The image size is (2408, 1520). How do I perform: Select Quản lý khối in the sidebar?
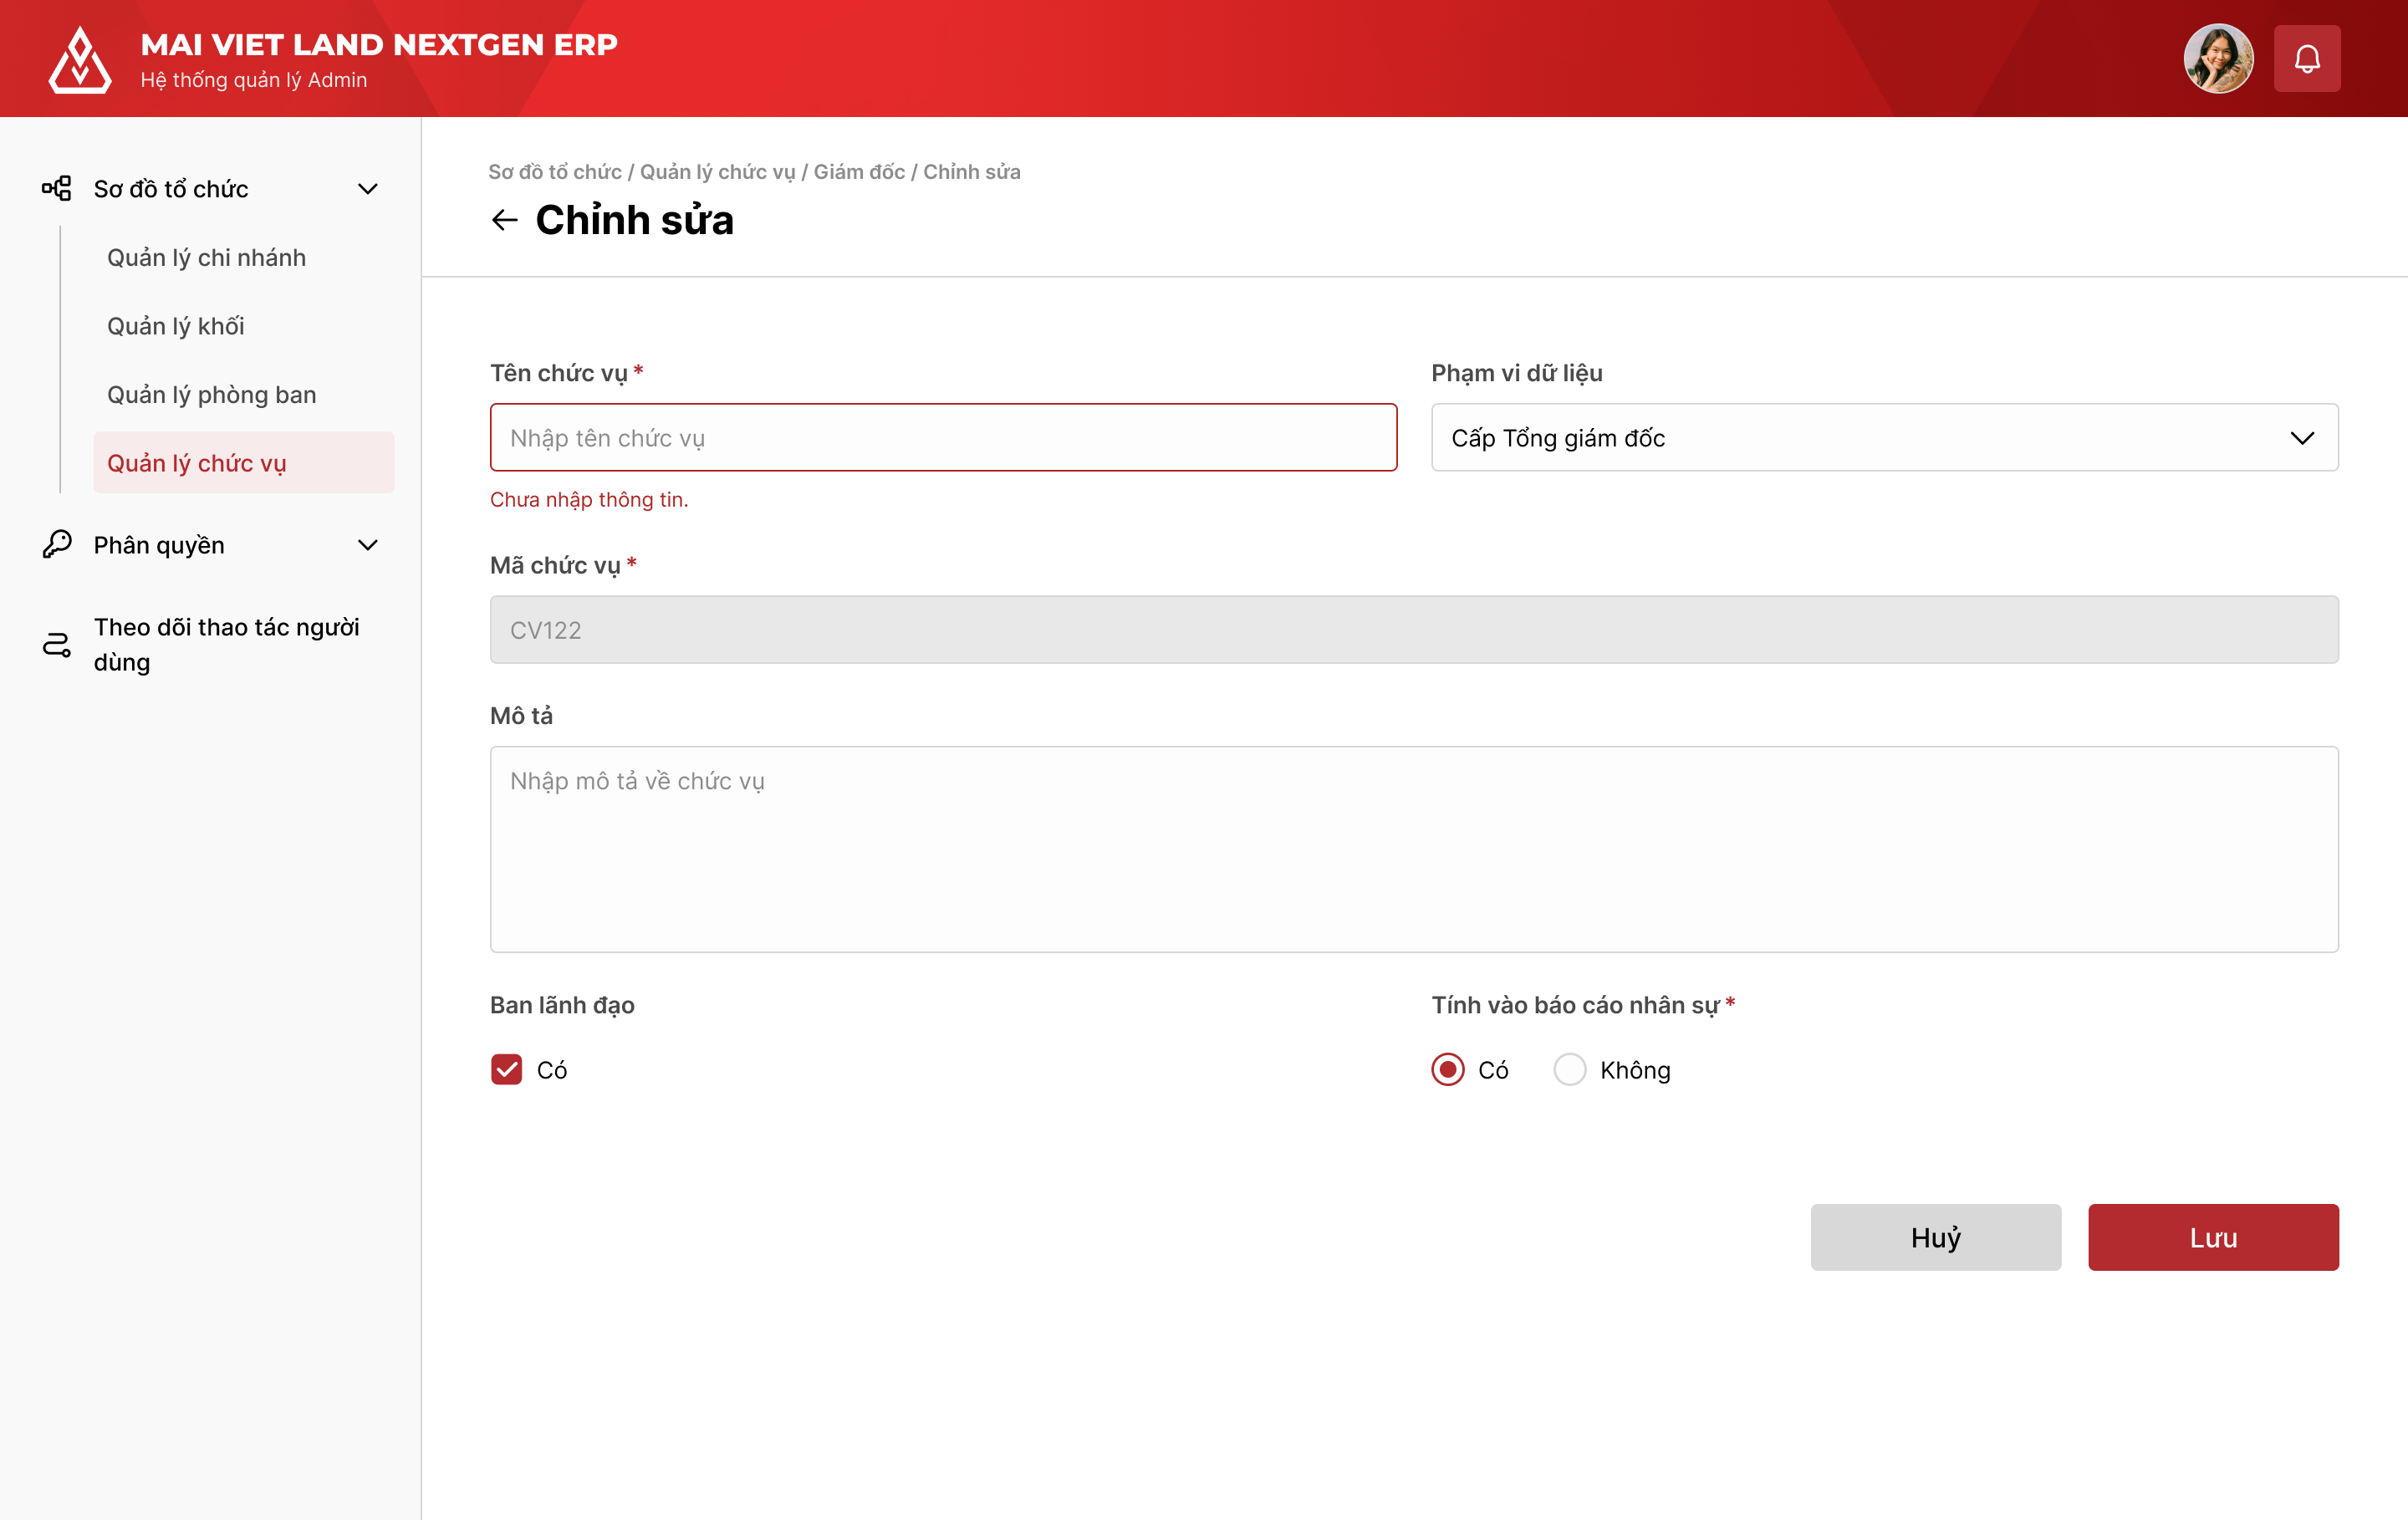point(175,326)
